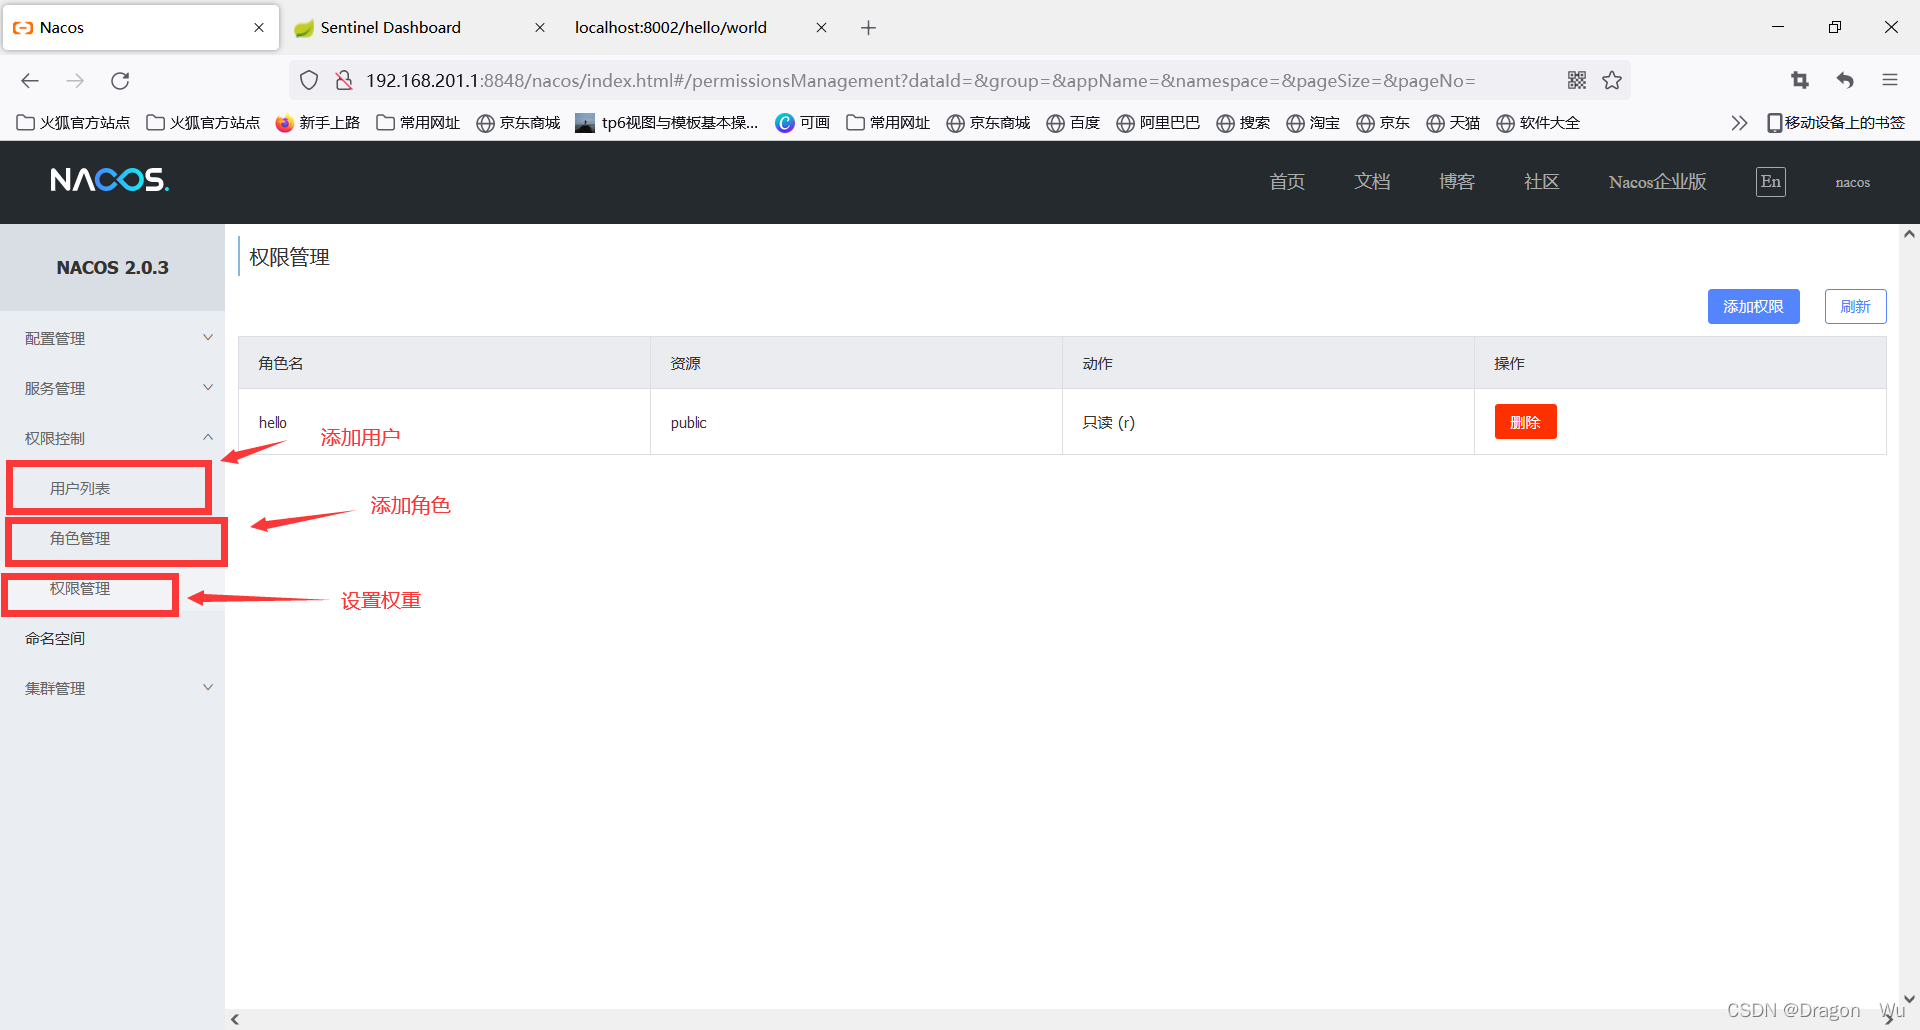Click the scroll down arrow of page scrollbar
This screenshot has height=1030, width=1920.
point(1909,998)
